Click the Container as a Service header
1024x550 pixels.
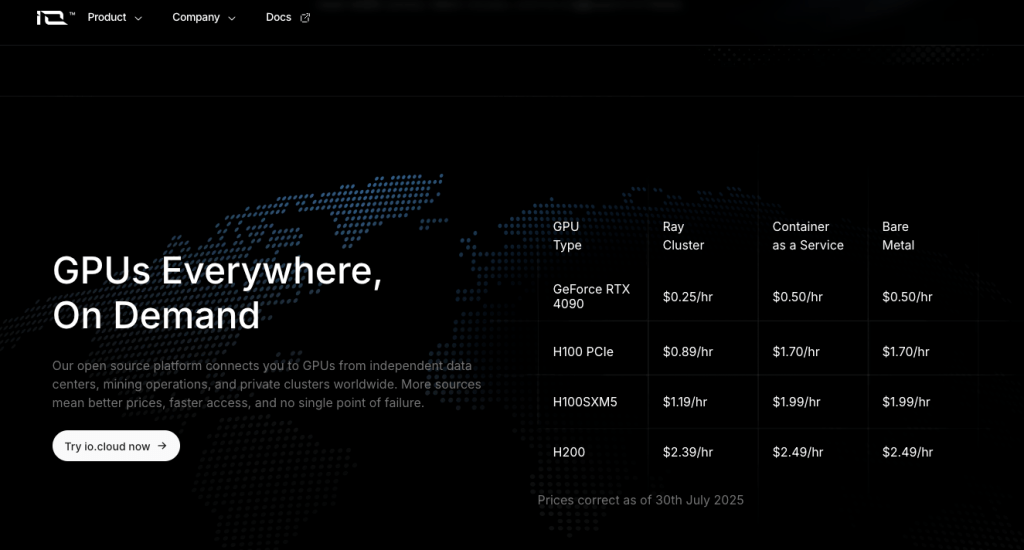click(x=808, y=236)
